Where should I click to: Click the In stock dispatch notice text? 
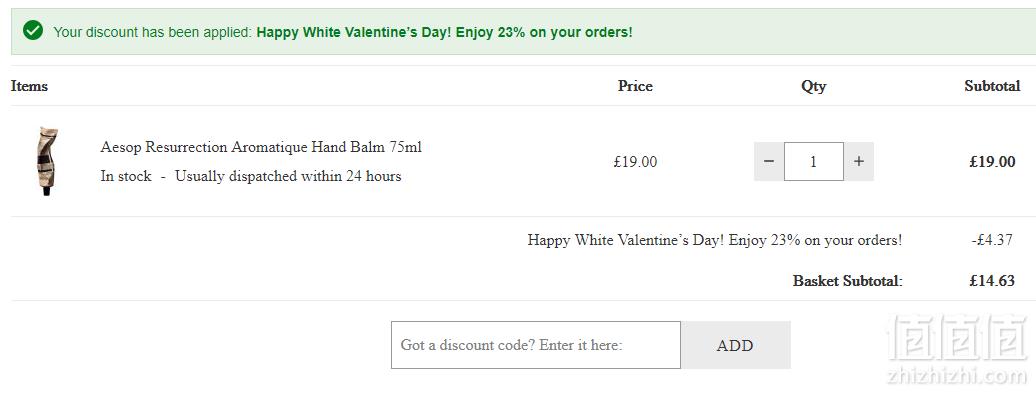[250, 176]
